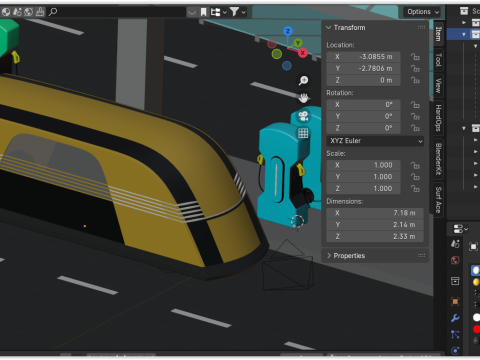Click Scene collection icon in outliner
This screenshot has height=360, width=480.
click(464, 11)
